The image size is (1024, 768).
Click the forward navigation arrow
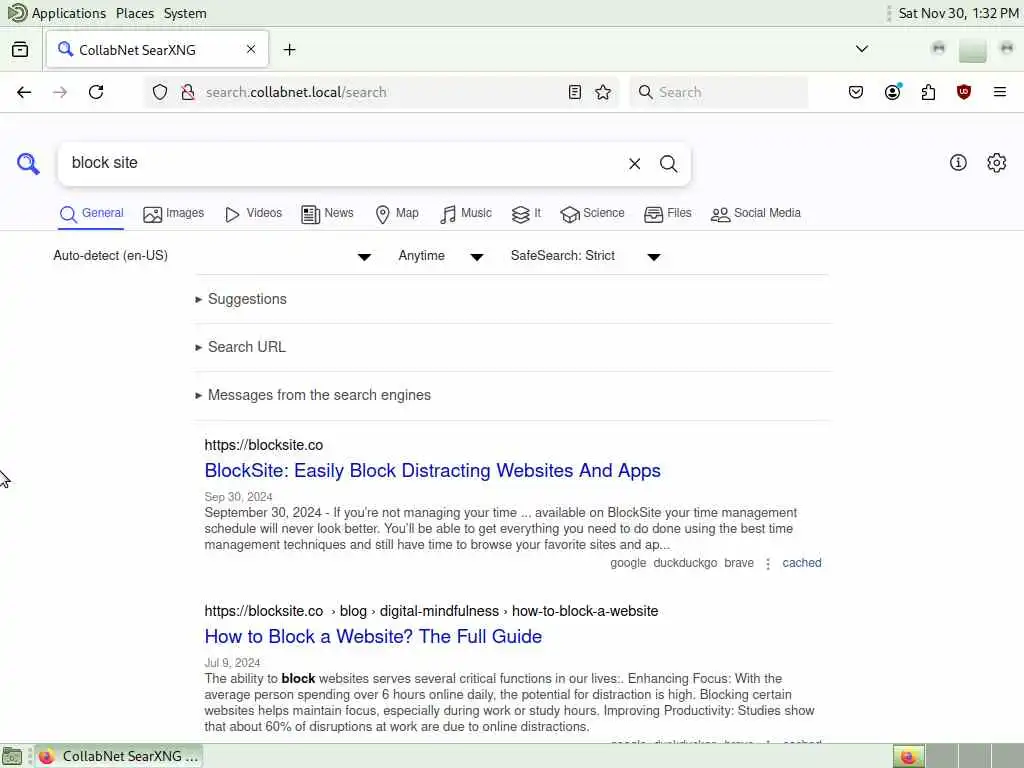point(60,92)
